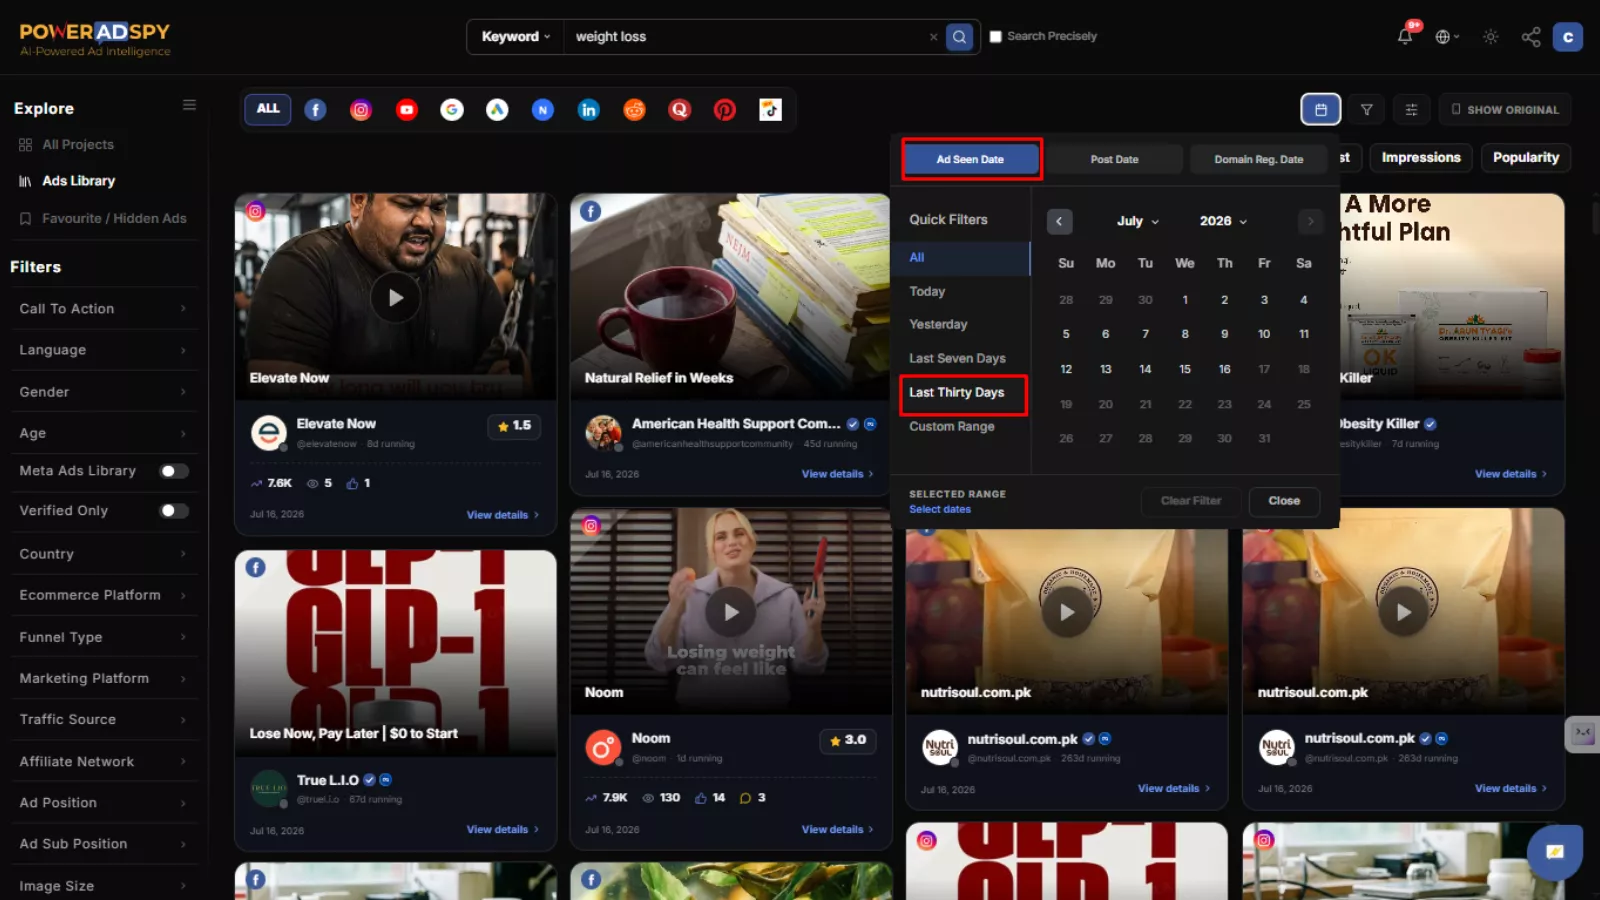The height and width of the screenshot is (900, 1600).
Task: Click the Close button in date panel
Action: pos(1284,501)
